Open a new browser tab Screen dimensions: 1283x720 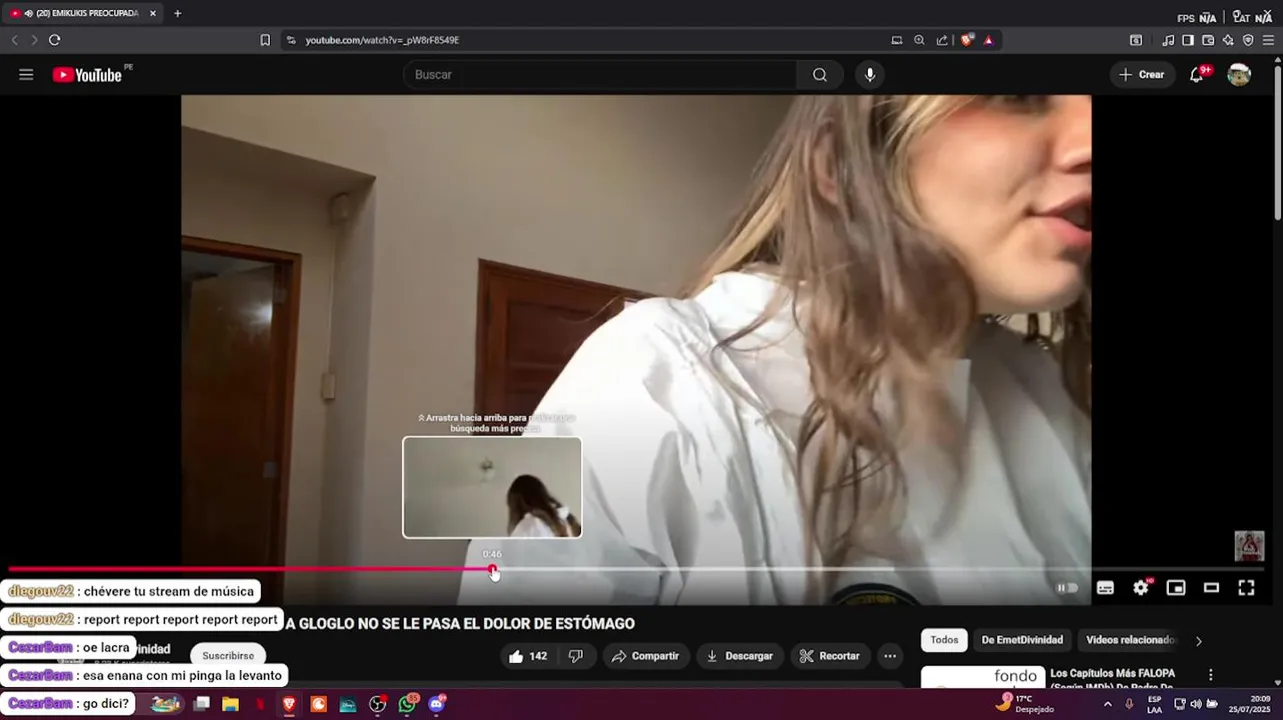pos(177,14)
